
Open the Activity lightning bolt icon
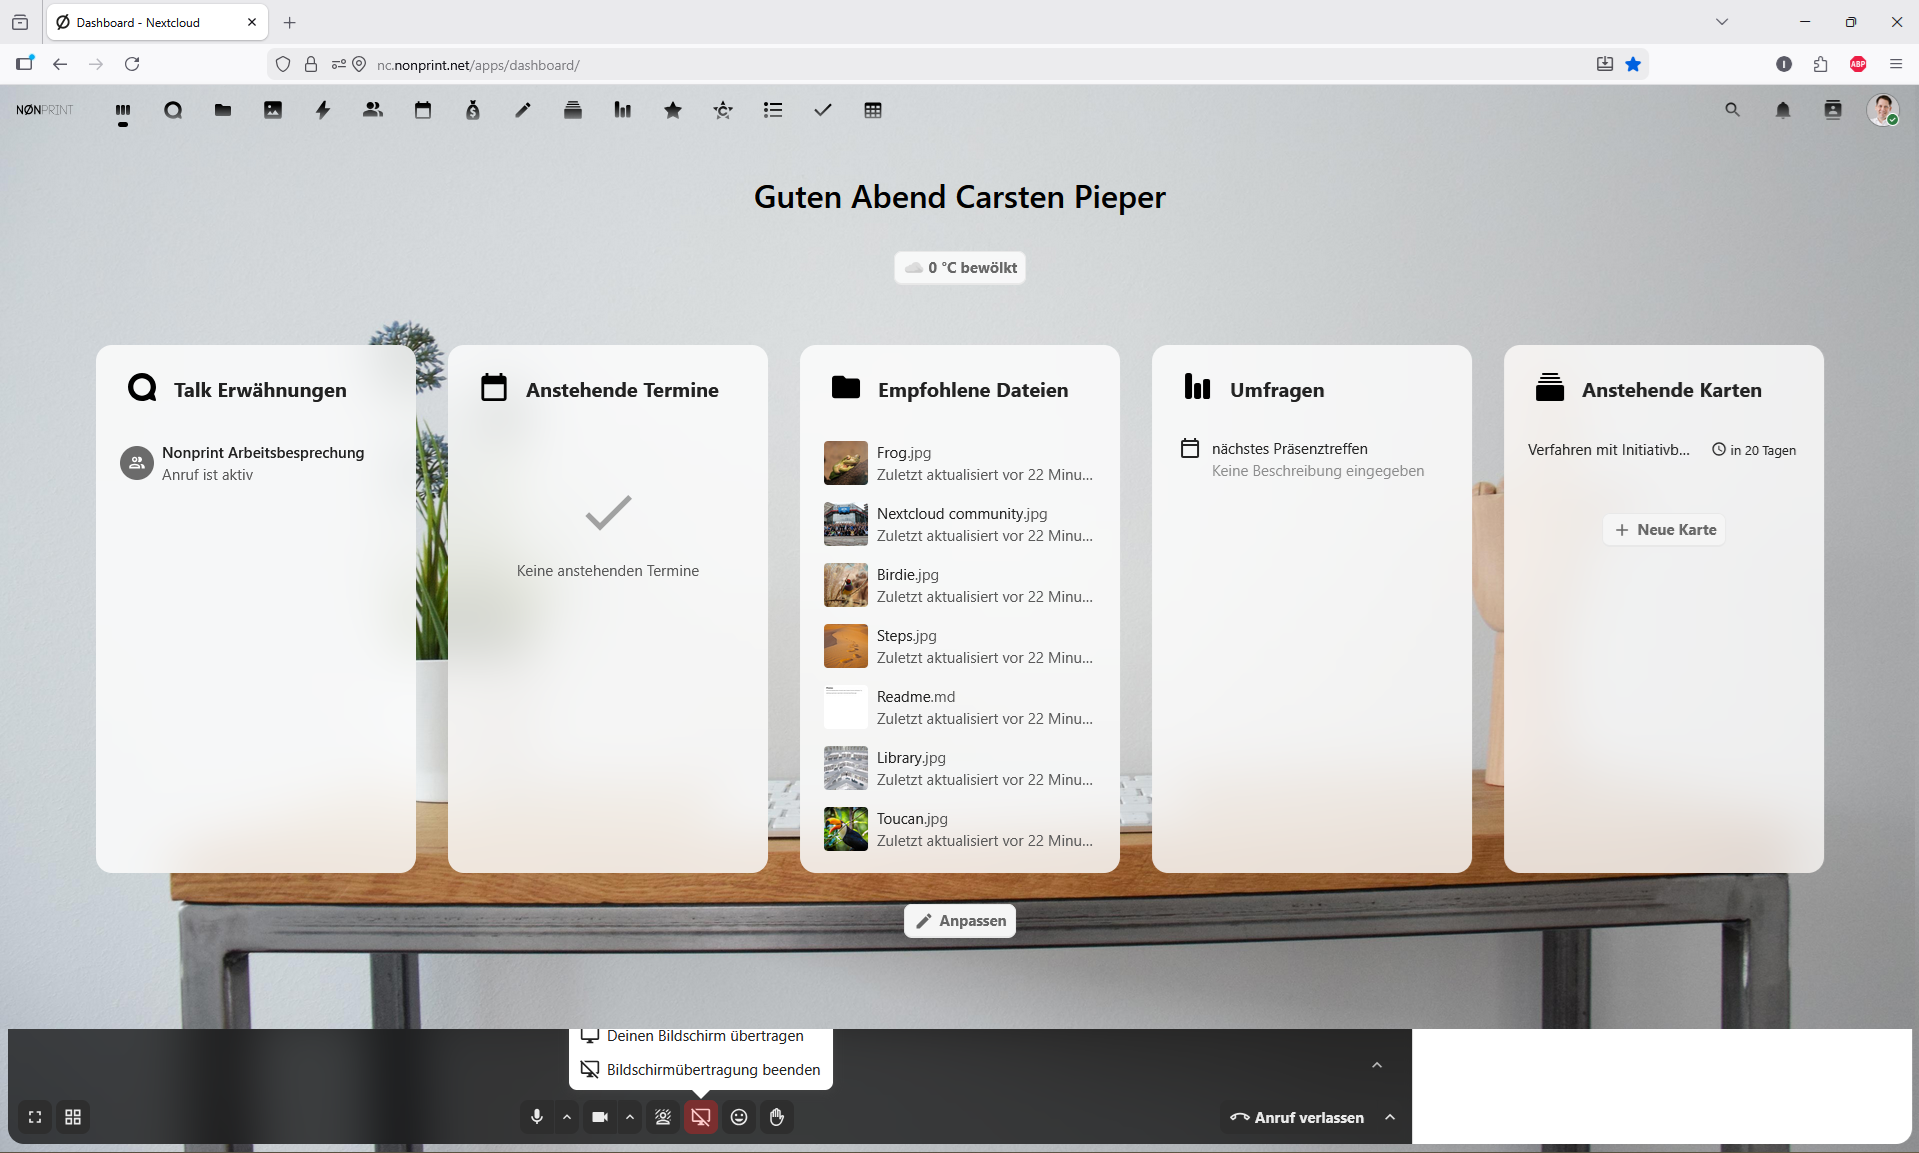[x=323, y=110]
